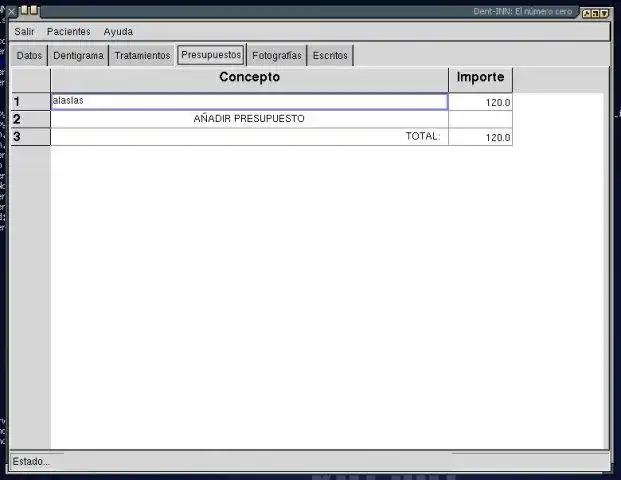Image resolution: width=621 pixels, height=480 pixels.
Task: Select the Presupuestos tab
Action: (211, 55)
